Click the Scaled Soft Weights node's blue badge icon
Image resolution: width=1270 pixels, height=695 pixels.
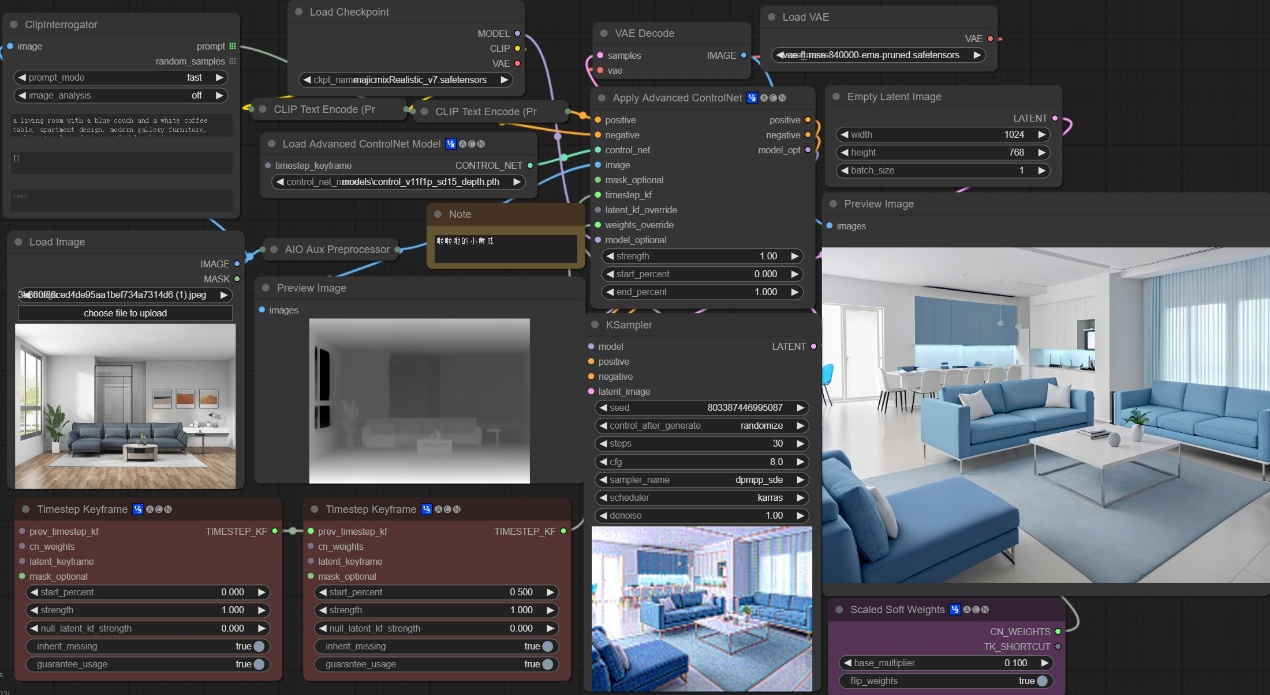(x=955, y=610)
